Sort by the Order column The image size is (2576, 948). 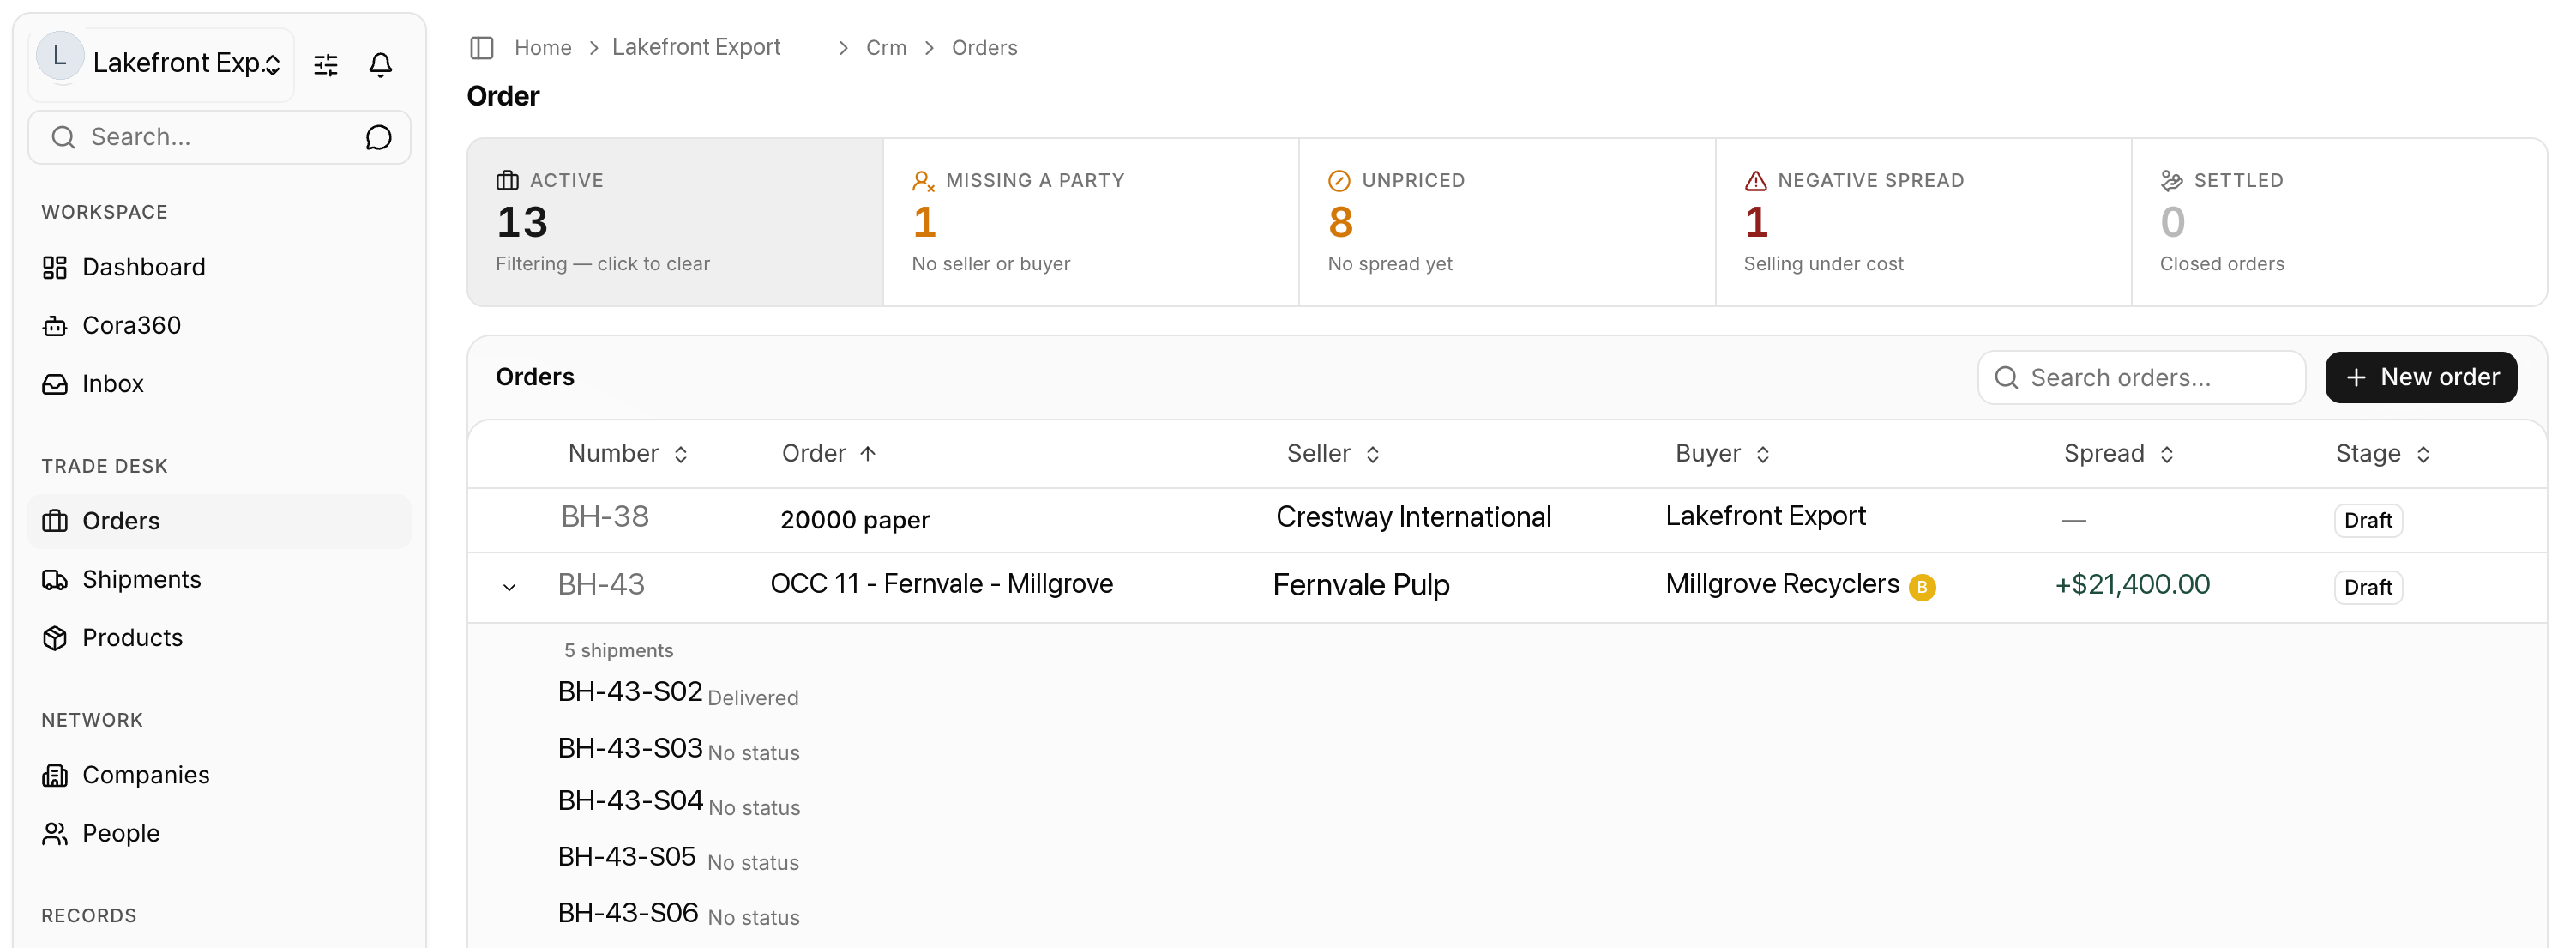coord(829,454)
